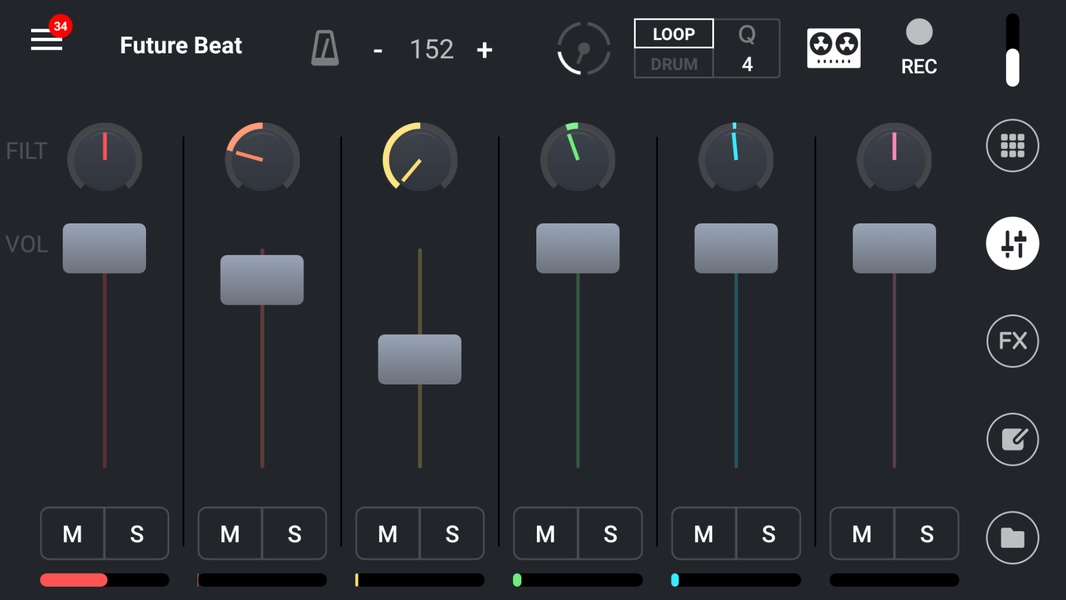The height and width of the screenshot is (600, 1066).
Task: Mute the pink sixth channel
Action: pyautogui.click(x=862, y=534)
